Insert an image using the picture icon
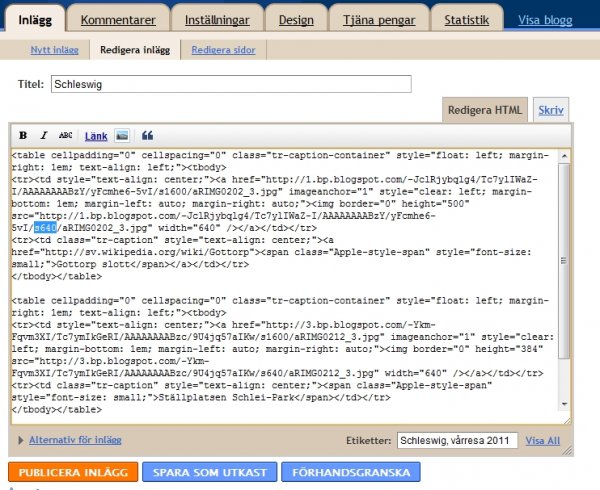The image size is (600, 490). [122, 135]
